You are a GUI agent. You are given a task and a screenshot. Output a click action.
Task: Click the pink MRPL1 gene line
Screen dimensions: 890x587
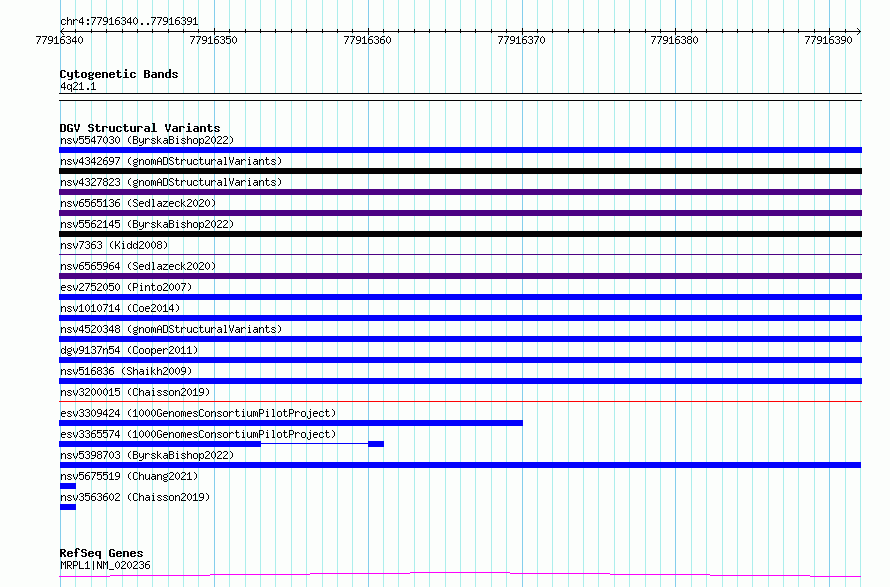[x=460, y=575]
